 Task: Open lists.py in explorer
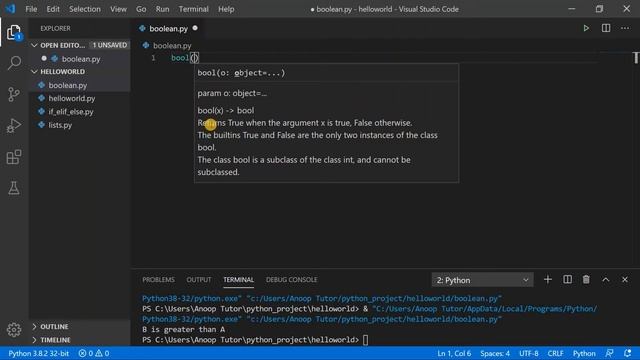(60, 125)
